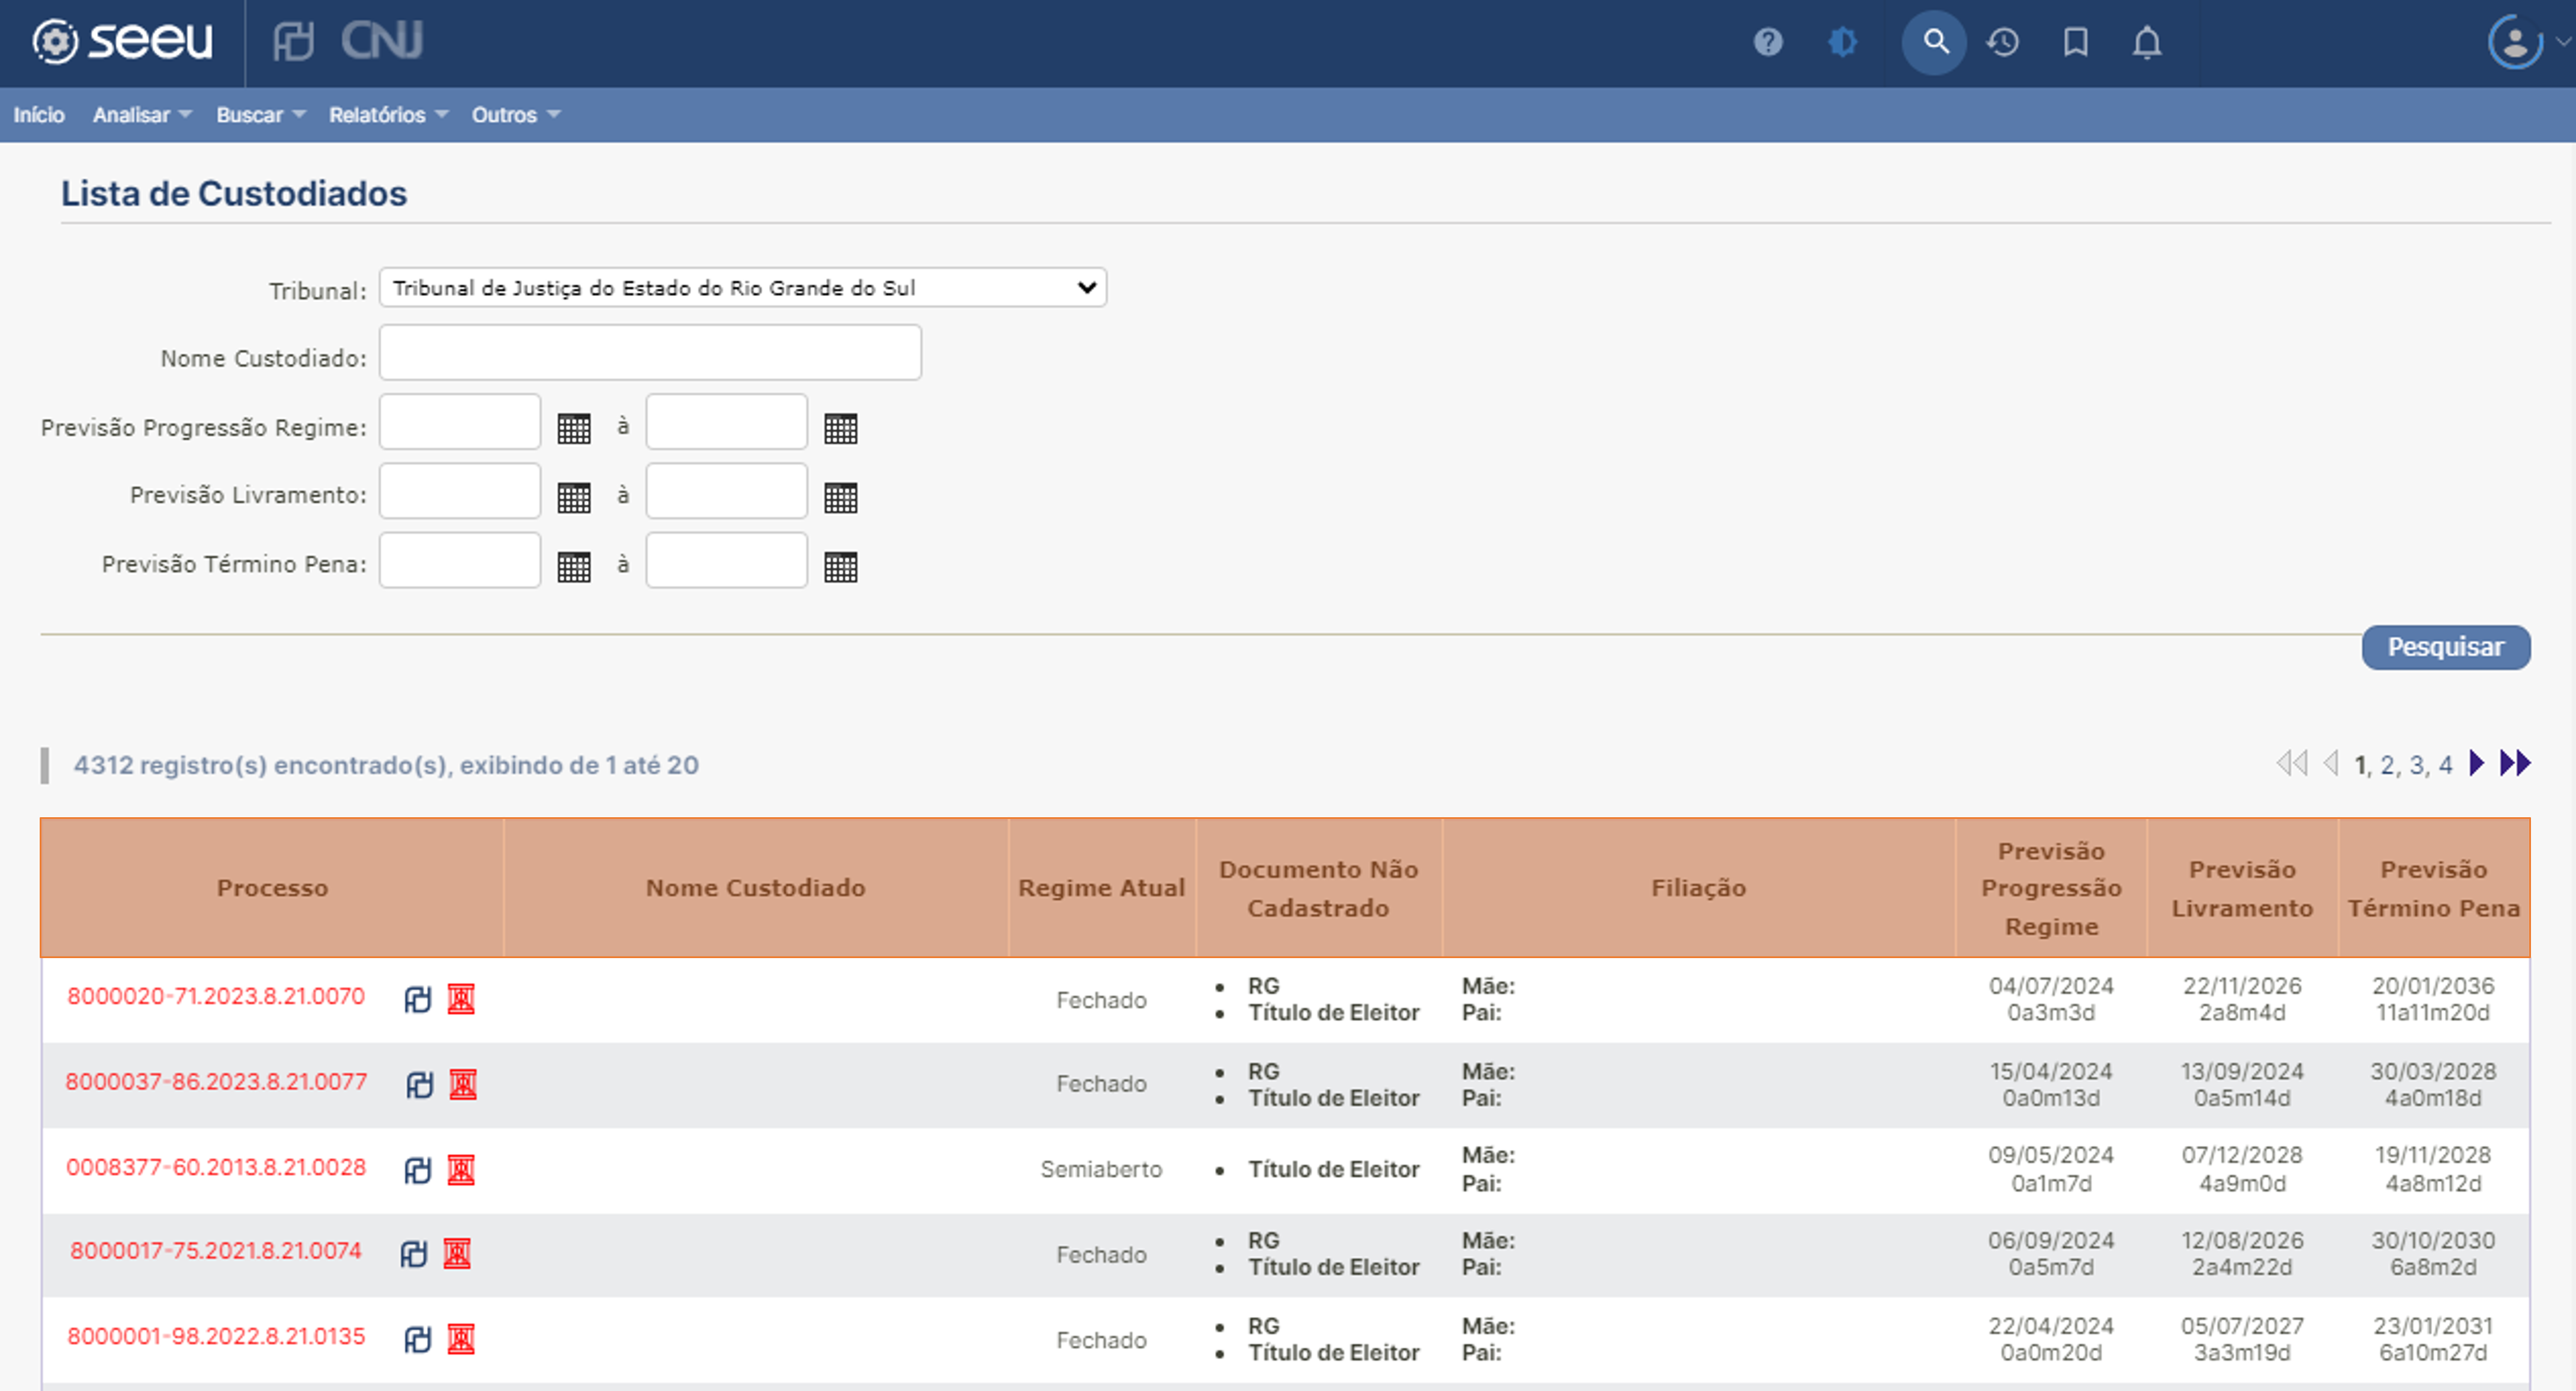Open process 8000001-98.2022.8.21.0135
The height and width of the screenshot is (1391, 2576).
coord(216,1337)
